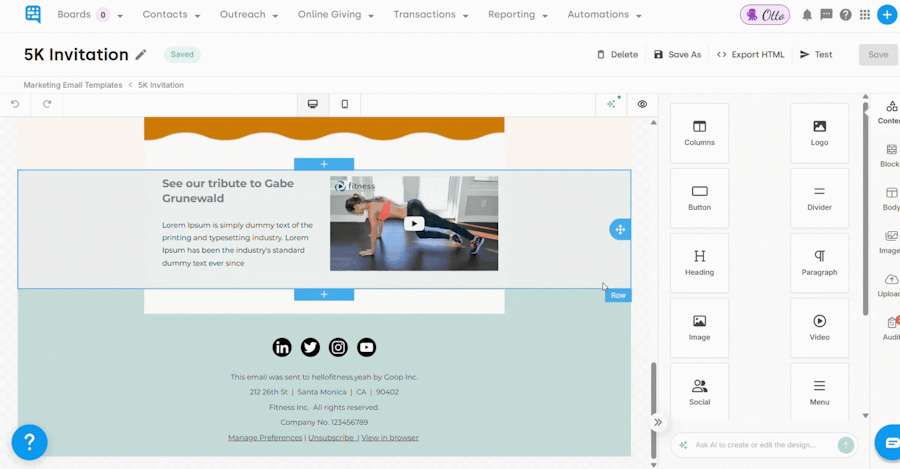Delete the email template
Screen dimensions: 900x469
coord(617,55)
